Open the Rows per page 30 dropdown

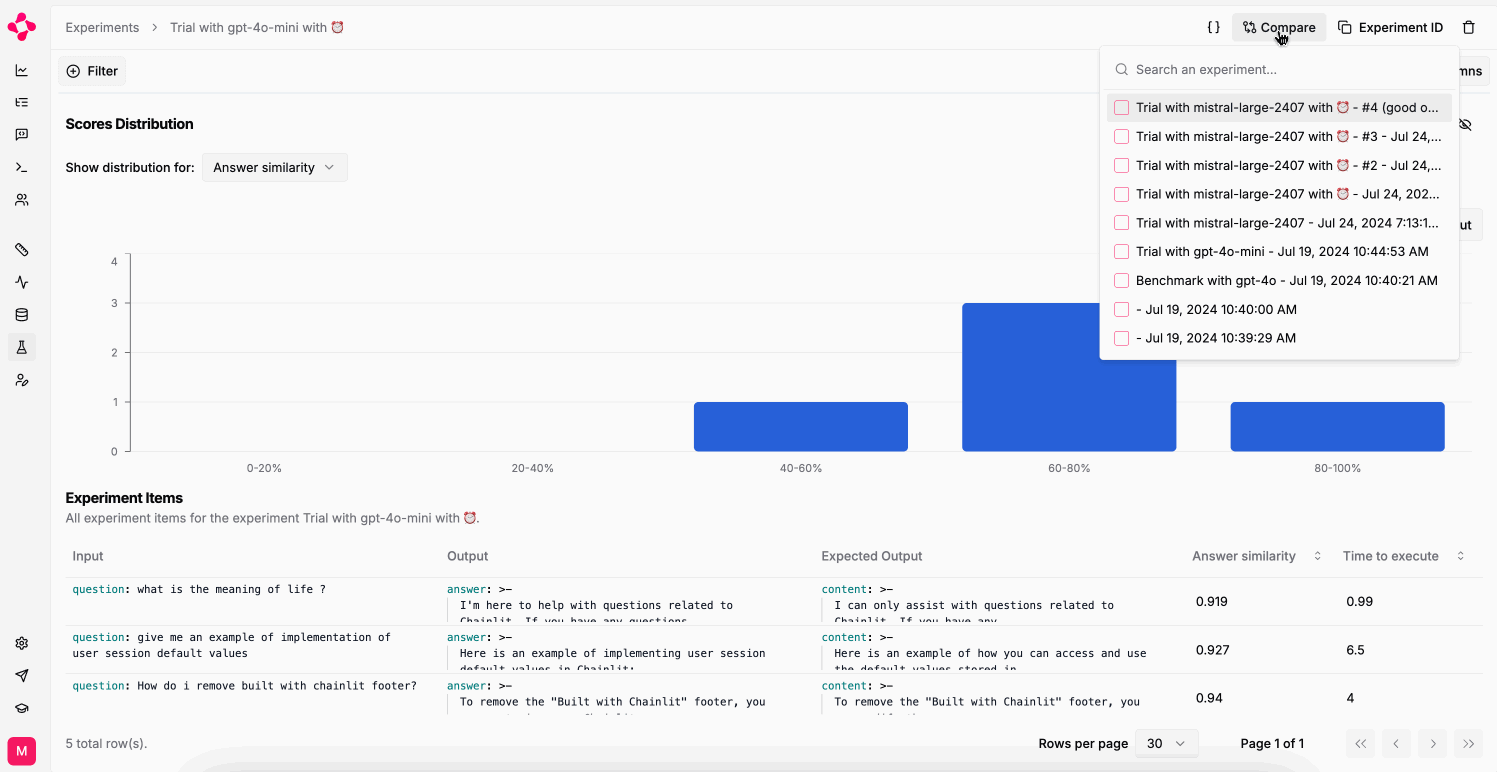click(x=1168, y=743)
